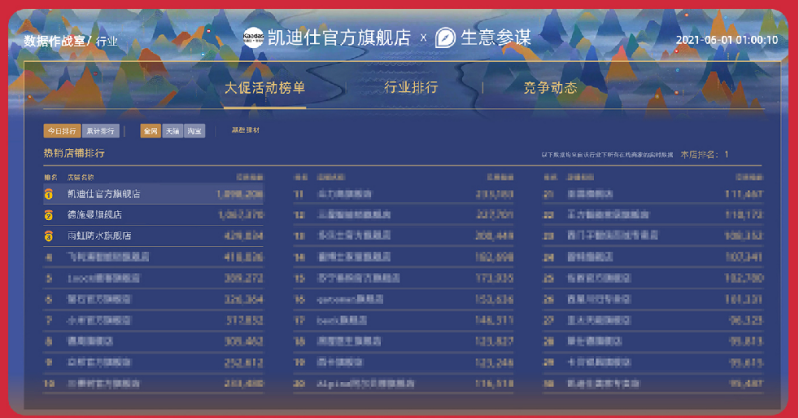Click the rank 3 medal icon
The height and width of the screenshot is (418, 799).
(47, 236)
